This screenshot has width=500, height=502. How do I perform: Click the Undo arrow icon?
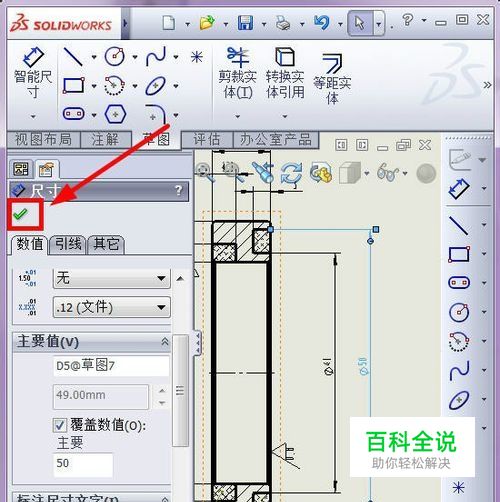tap(321, 23)
